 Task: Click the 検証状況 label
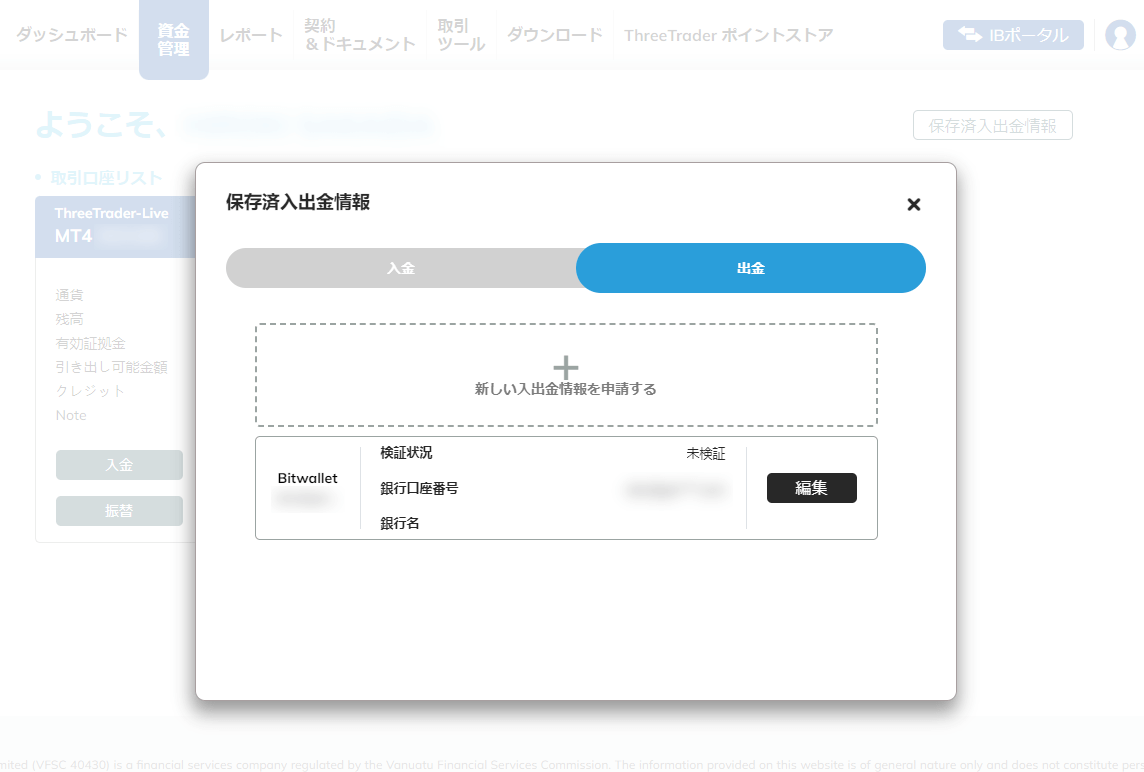[x=406, y=452]
